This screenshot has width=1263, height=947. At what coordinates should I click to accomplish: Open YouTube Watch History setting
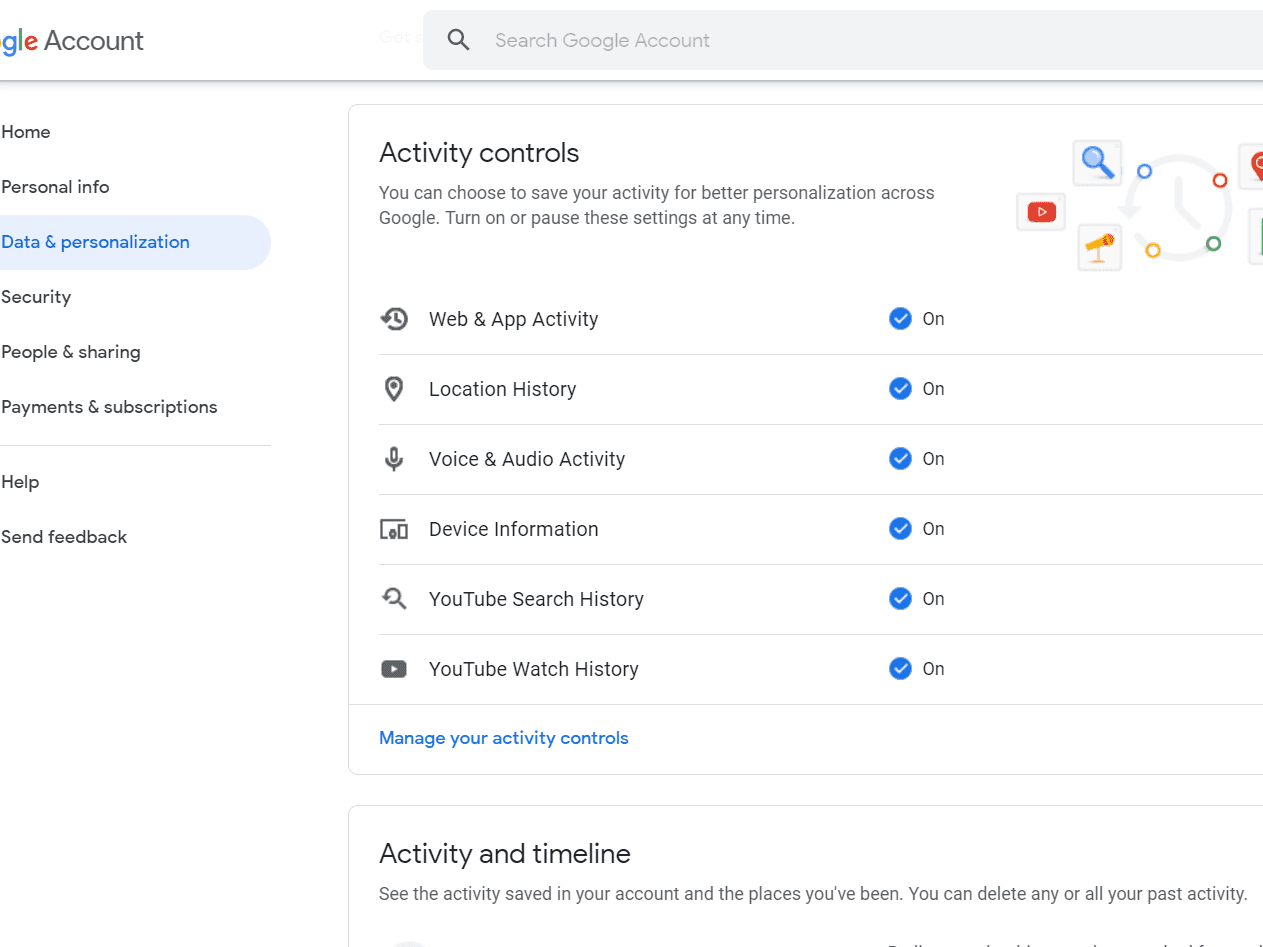(x=821, y=669)
